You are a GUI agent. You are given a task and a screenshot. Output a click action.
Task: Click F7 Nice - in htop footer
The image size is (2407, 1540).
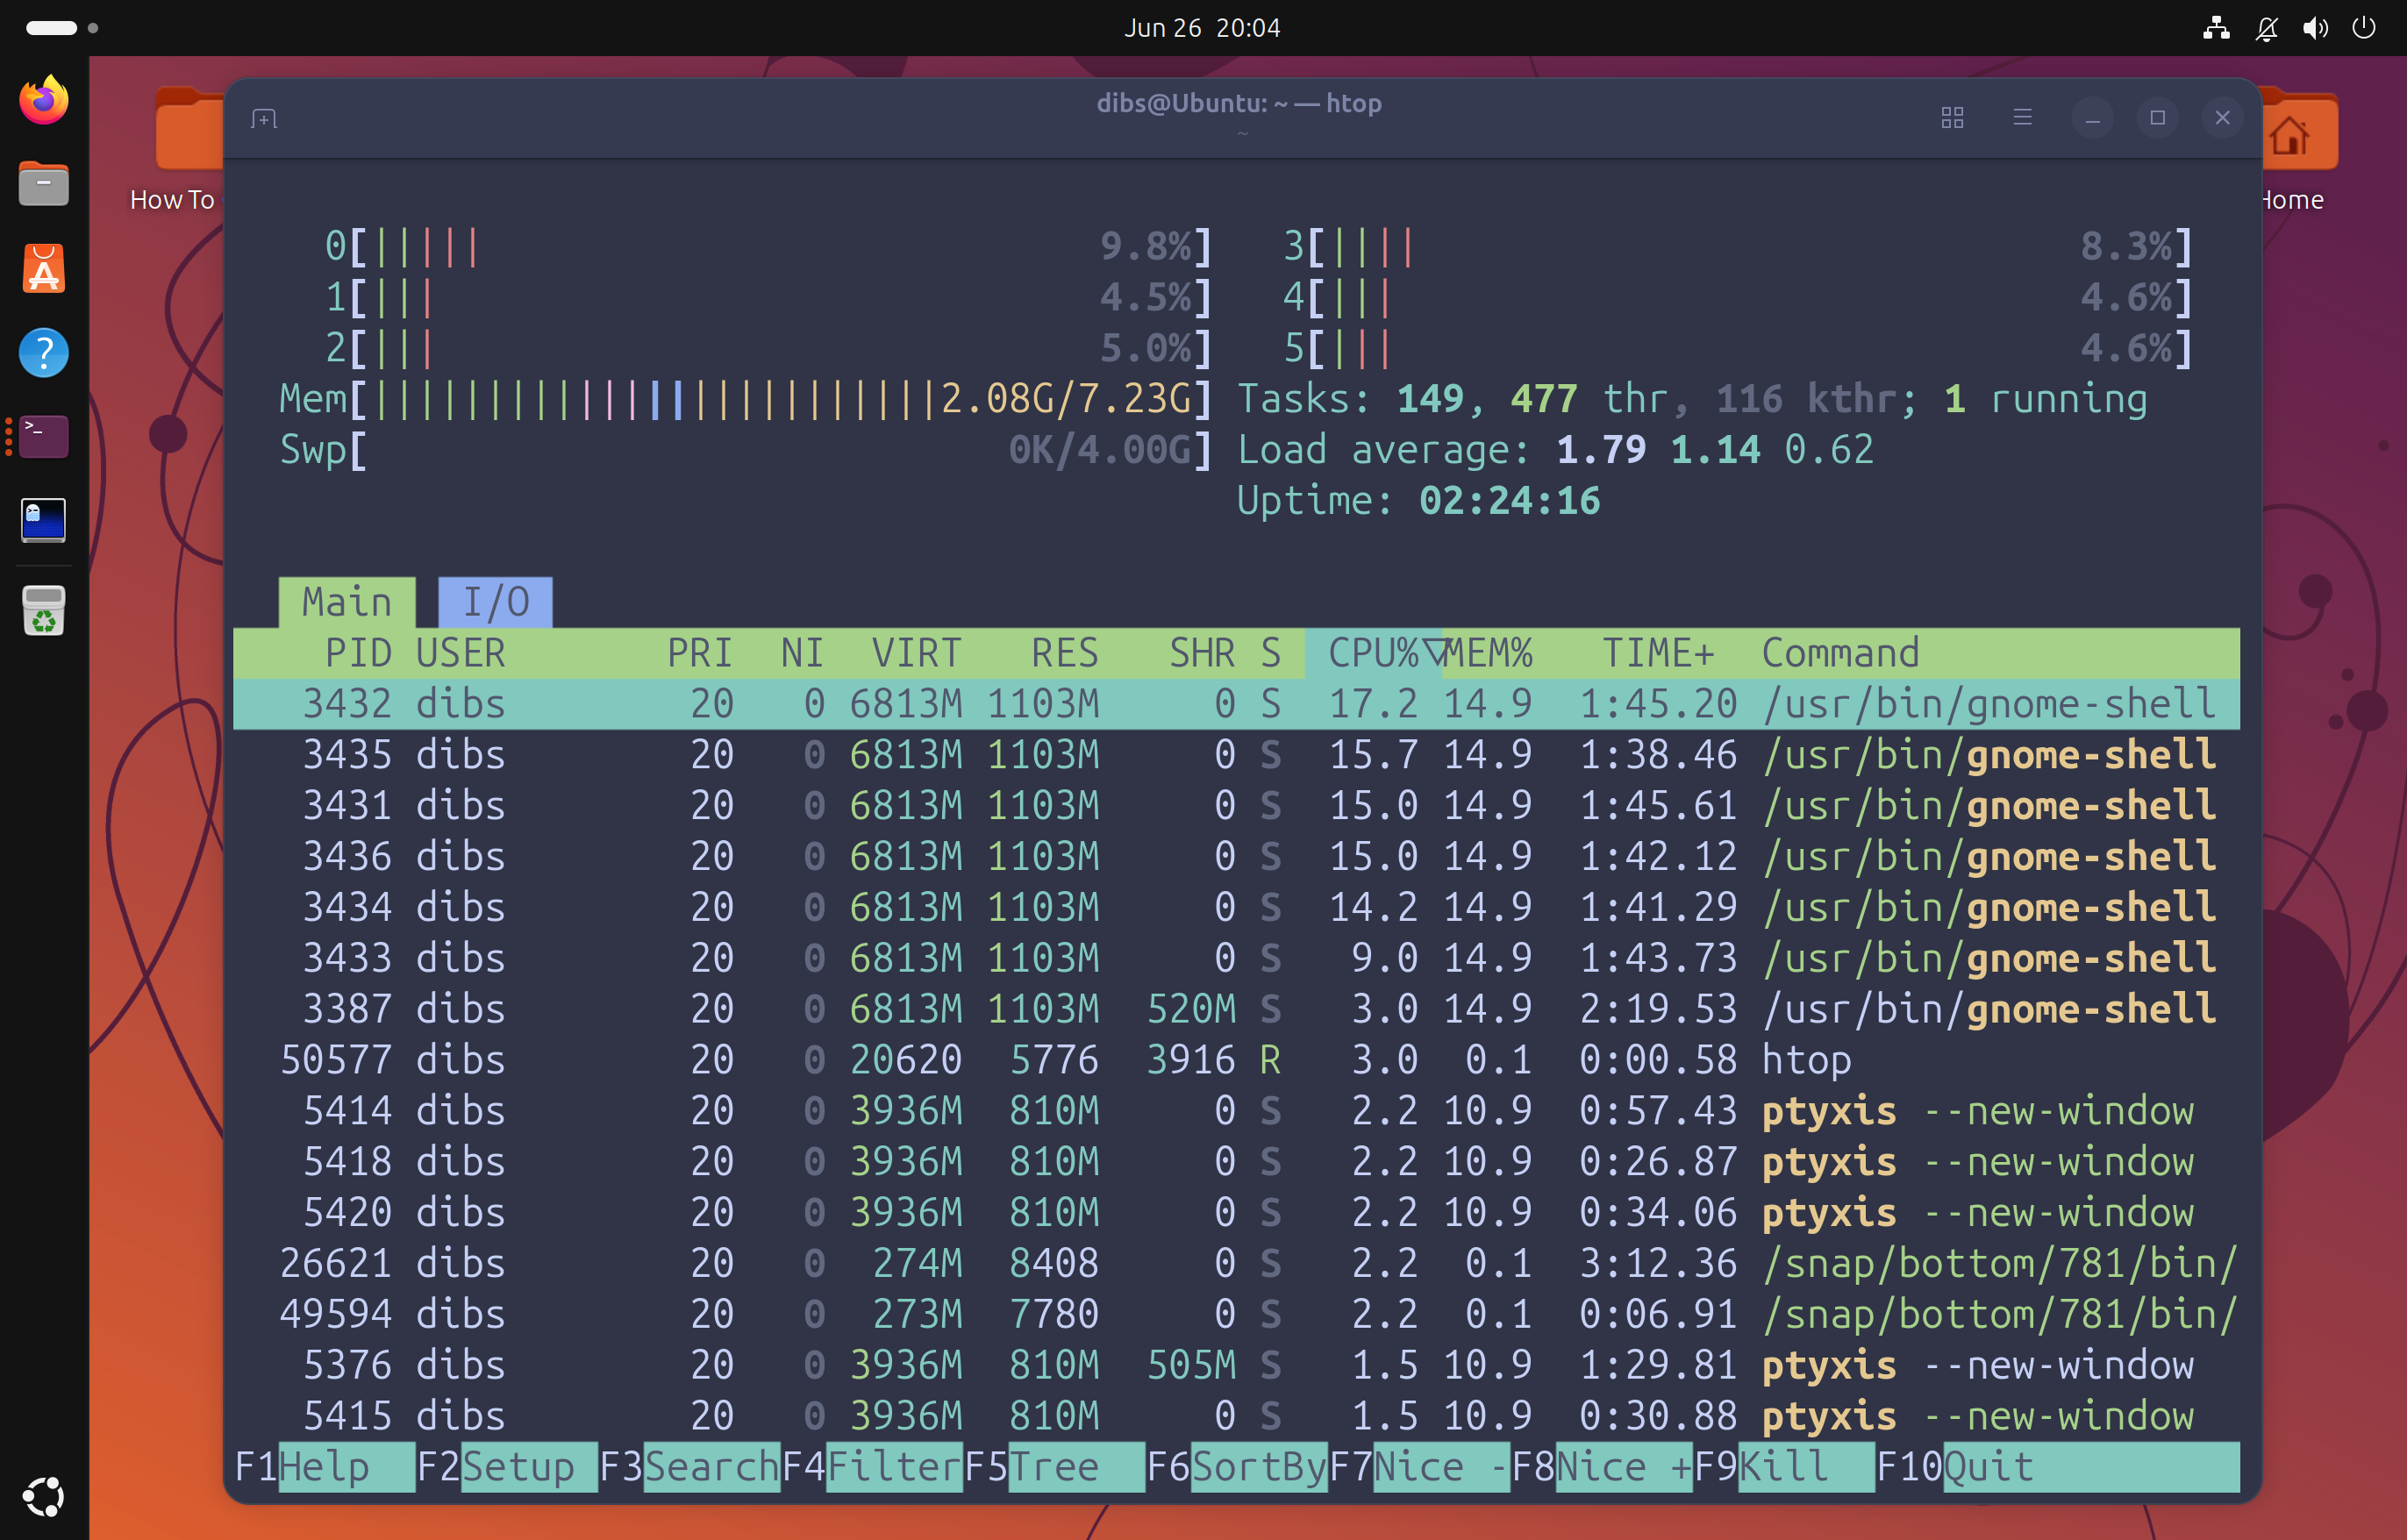click(x=1420, y=1467)
